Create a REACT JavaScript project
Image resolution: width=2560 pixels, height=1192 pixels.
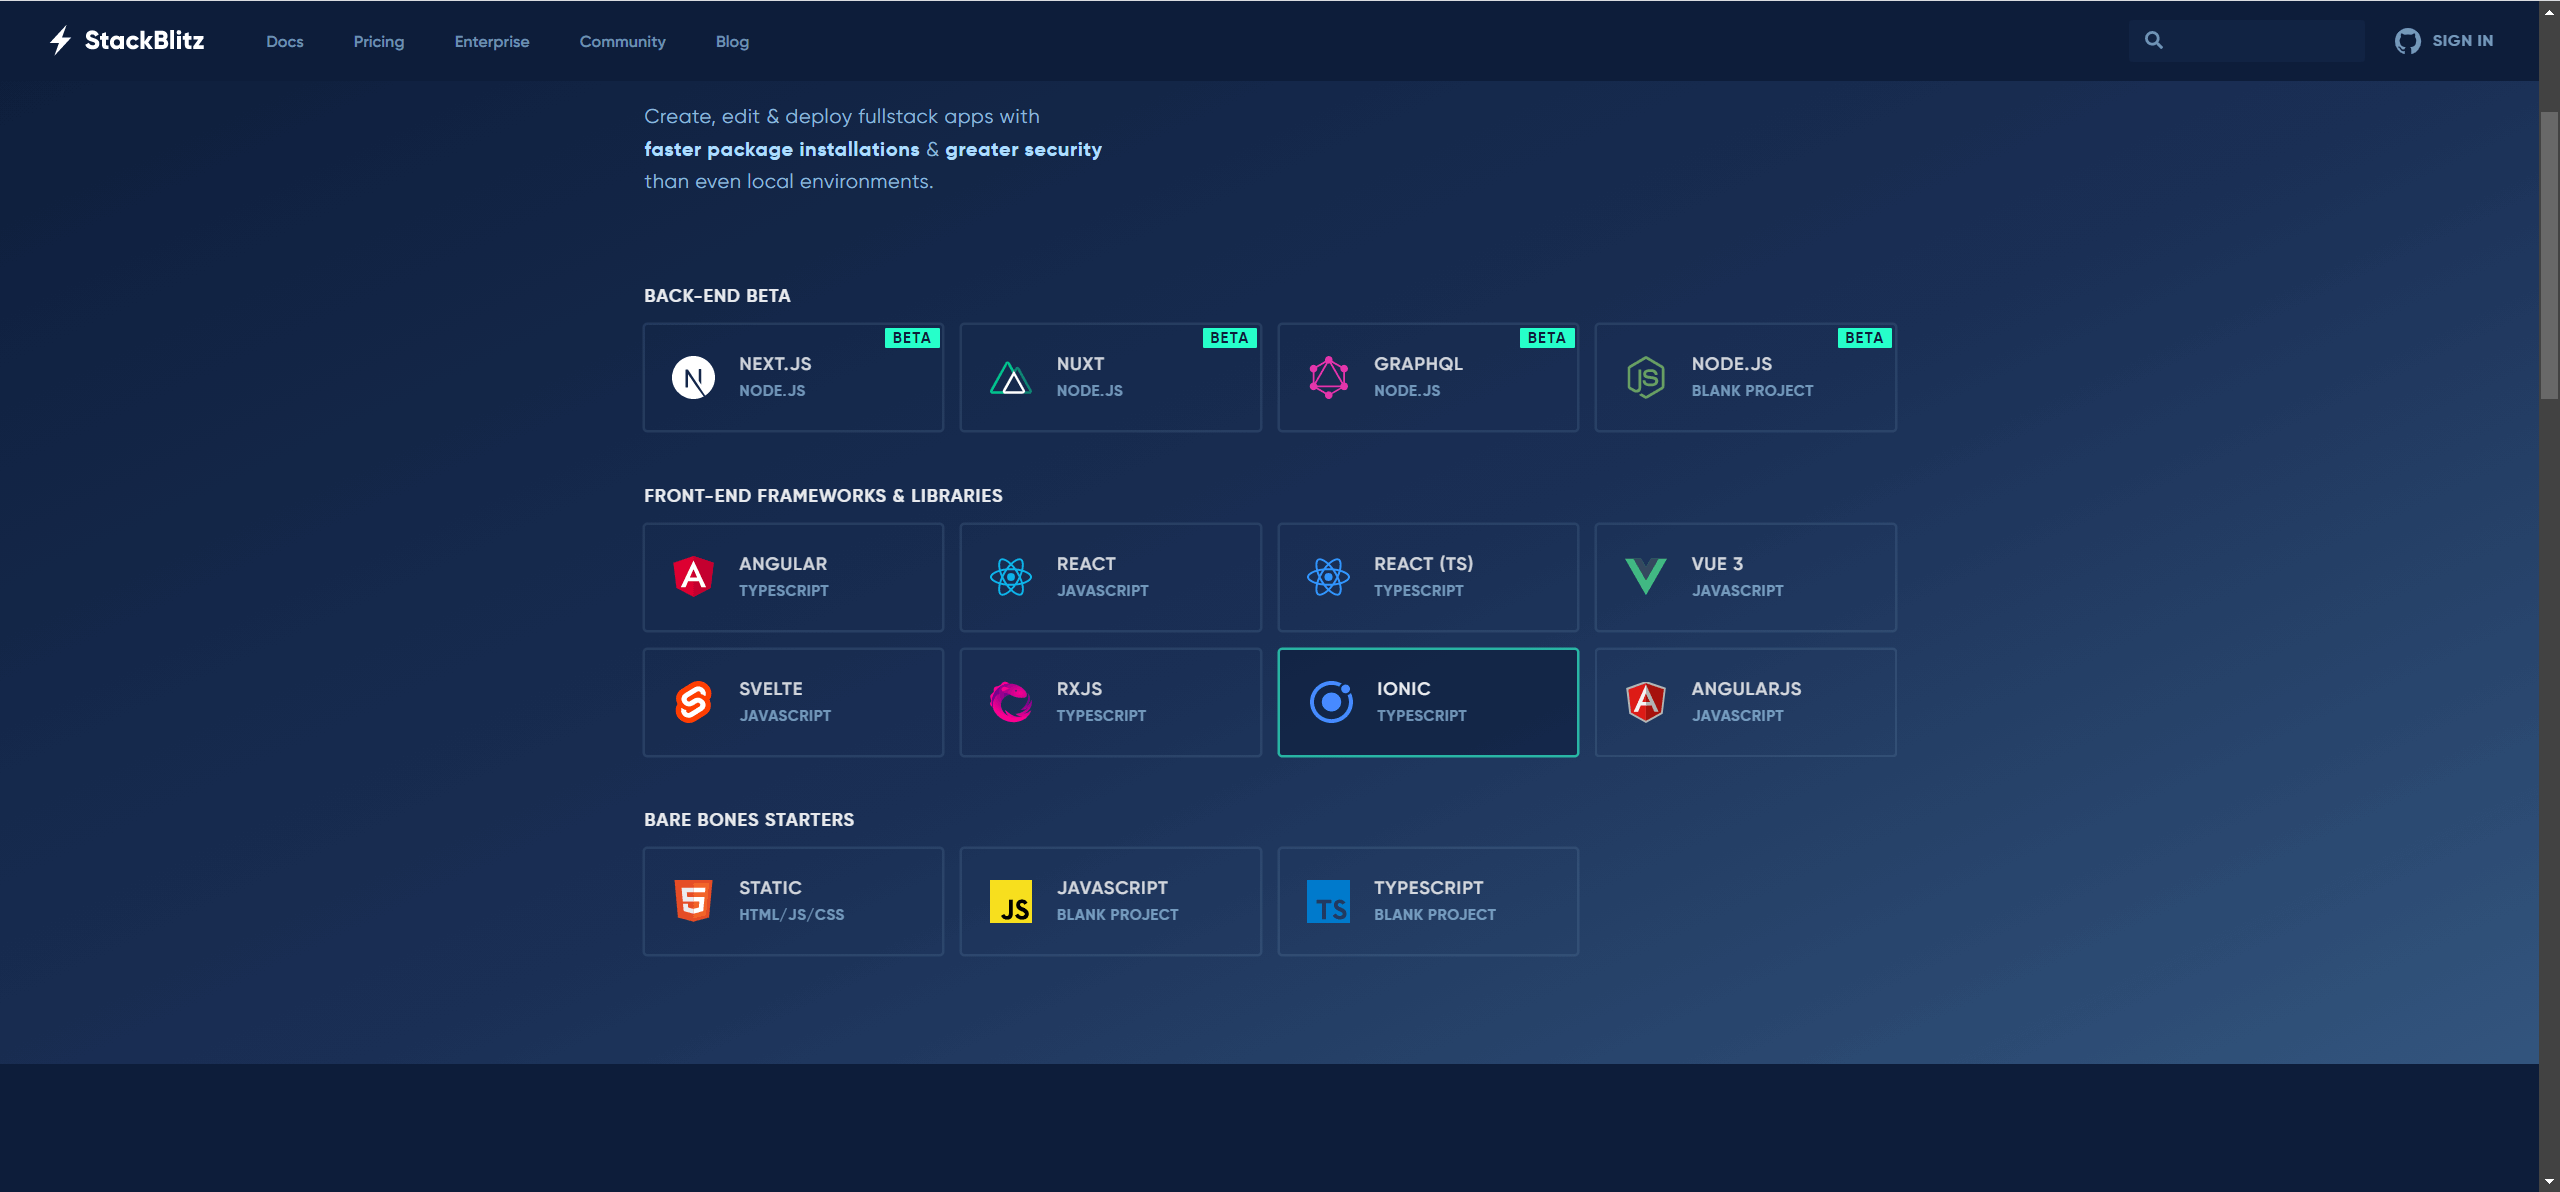coord(1110,577)
